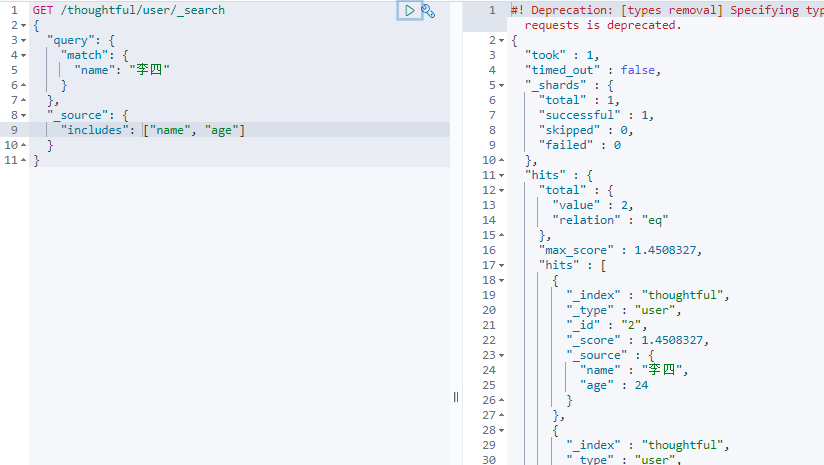Click "value" : 2 in response
This screenshot has height=465, width=824.
coord(593,205)
